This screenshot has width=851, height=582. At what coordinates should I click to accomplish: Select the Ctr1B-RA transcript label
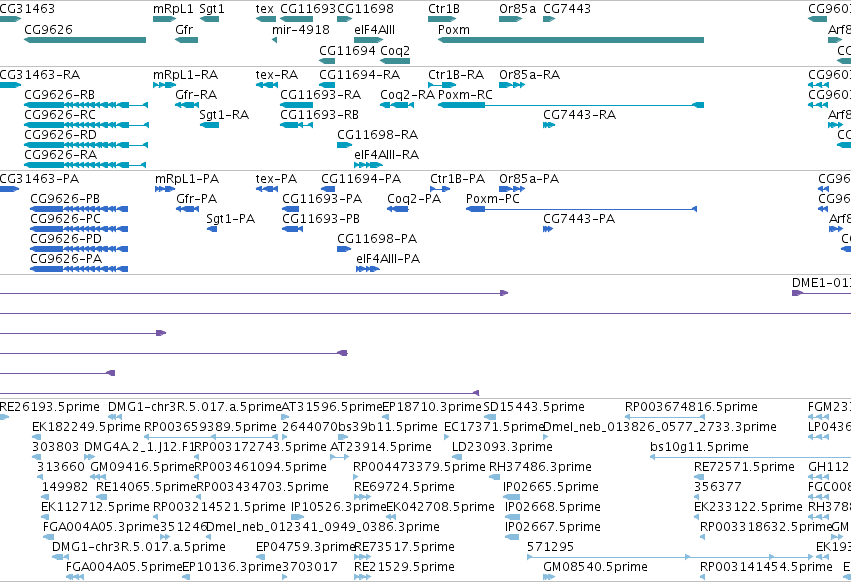point(456,74)
